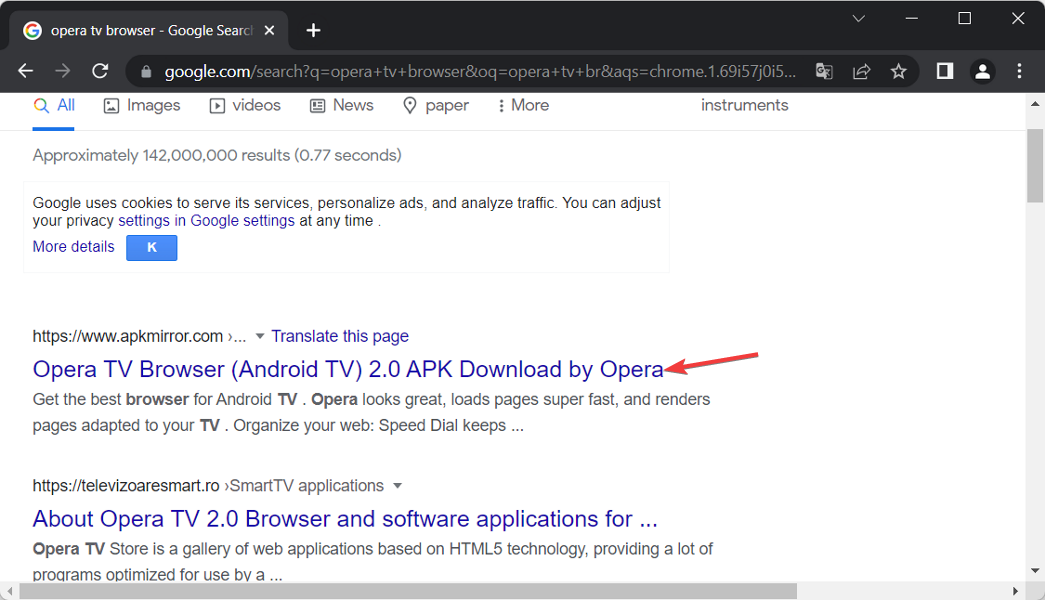Screen dimensions: 1045x600
Task: Switch to the videos results tab
Action: [x=245, y=105]
